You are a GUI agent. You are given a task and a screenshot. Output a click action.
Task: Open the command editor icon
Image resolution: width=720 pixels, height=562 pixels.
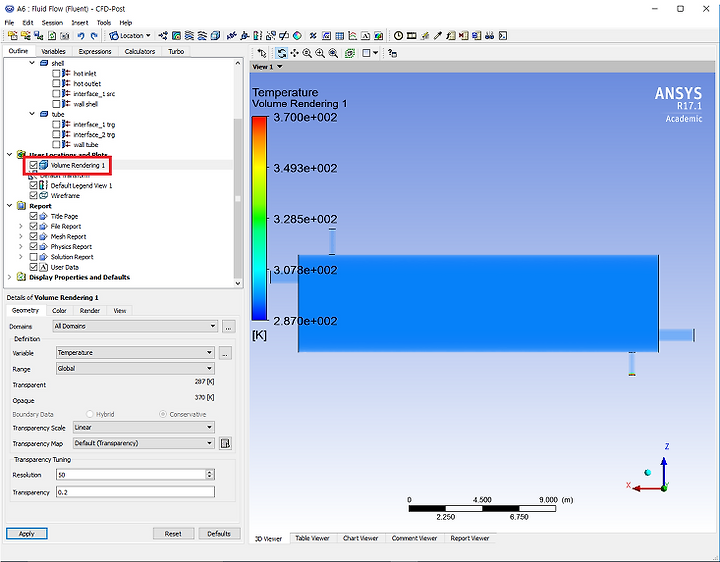503,35
